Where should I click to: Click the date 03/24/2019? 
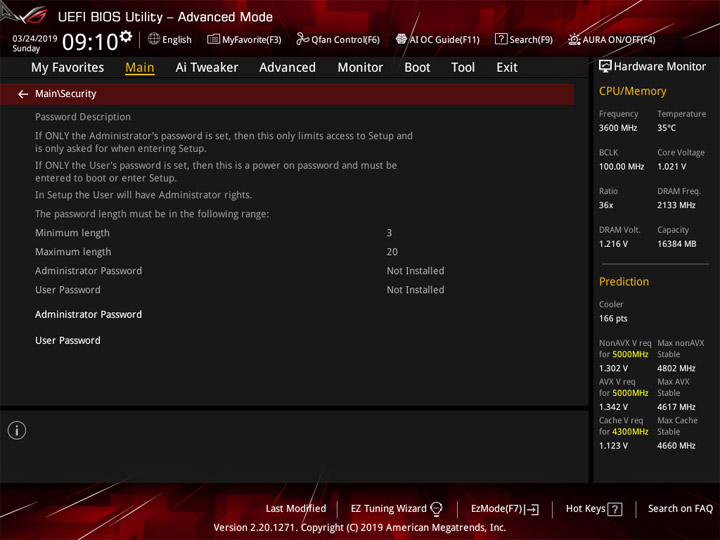pos(35,39)
